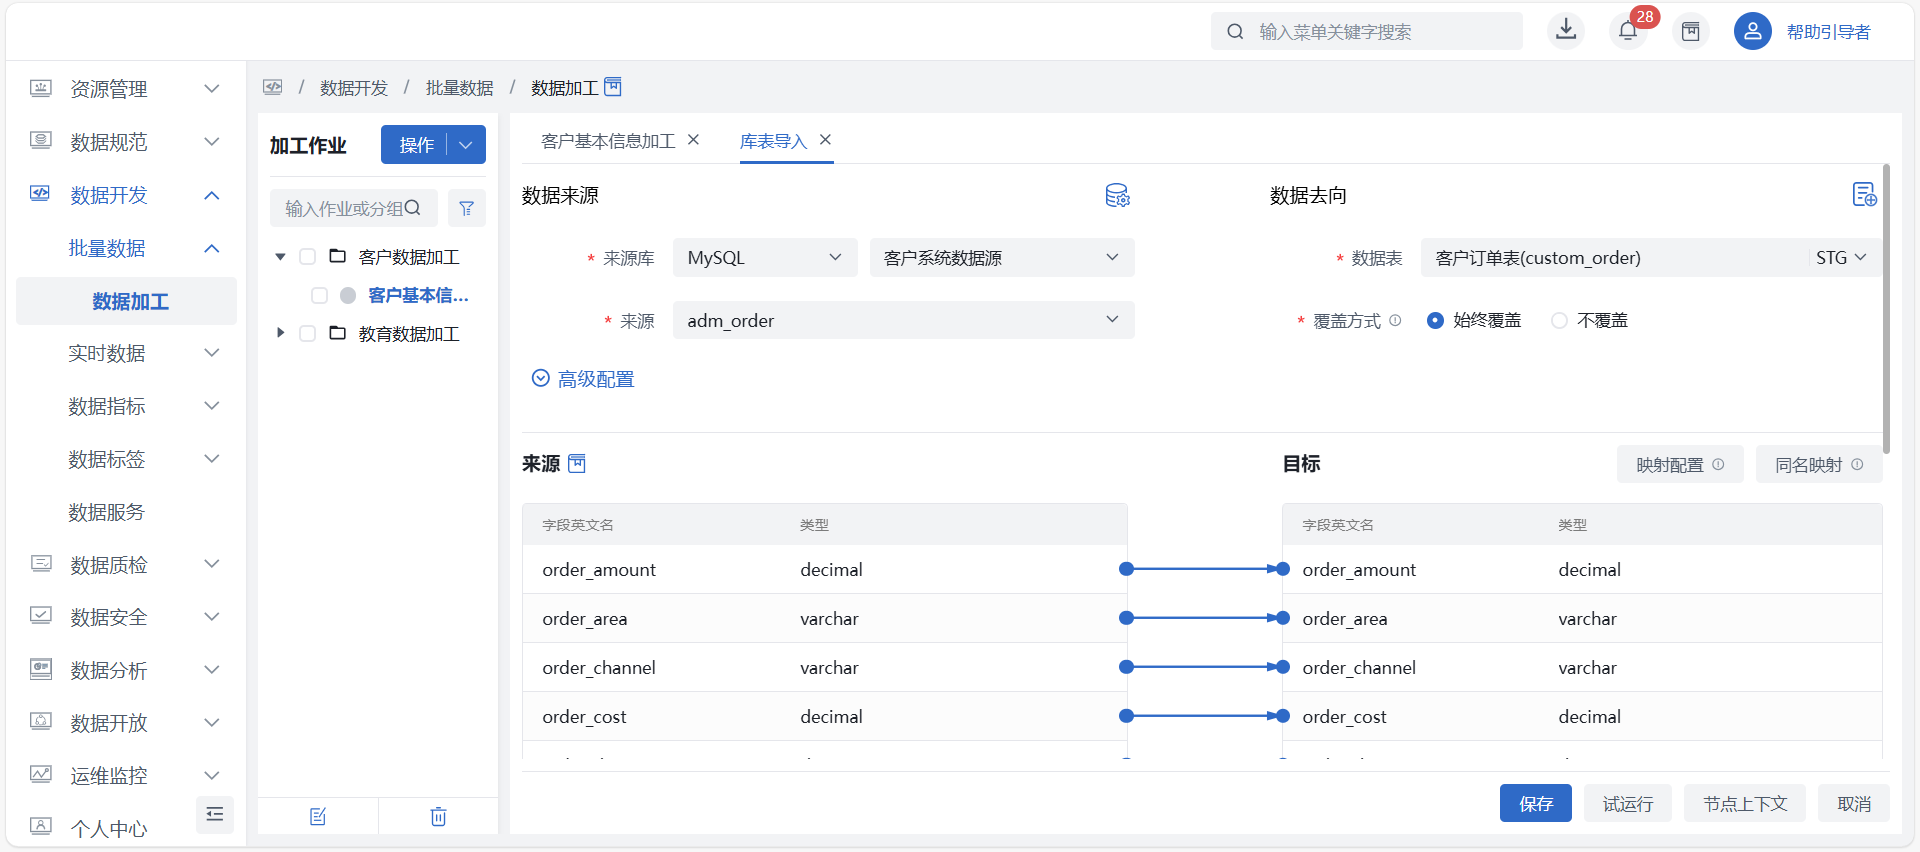Click the filter funnel icon in 加工作业
The height and width of the screenshot is (852, 1920).
click(x=466, y=208)
